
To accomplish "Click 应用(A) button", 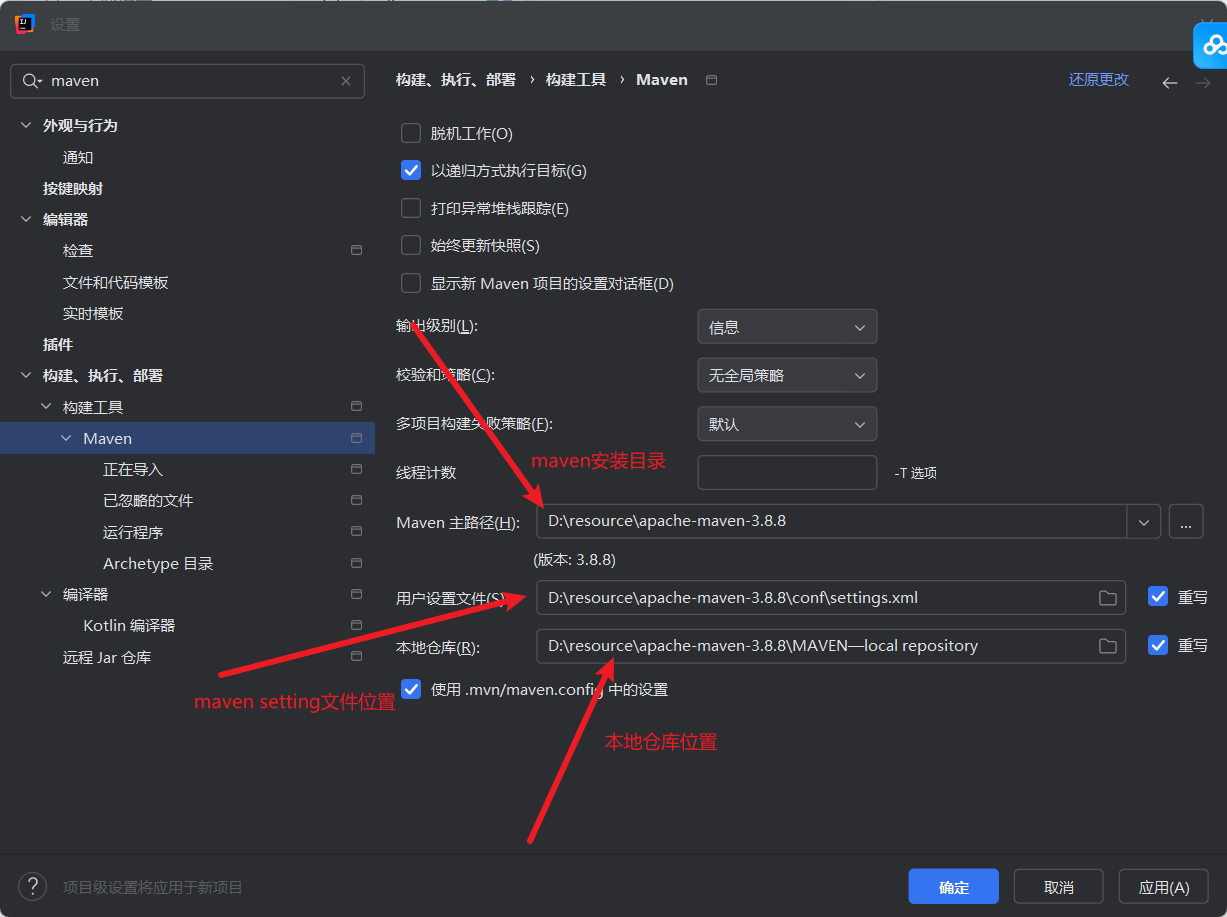I will (1164, 887).
